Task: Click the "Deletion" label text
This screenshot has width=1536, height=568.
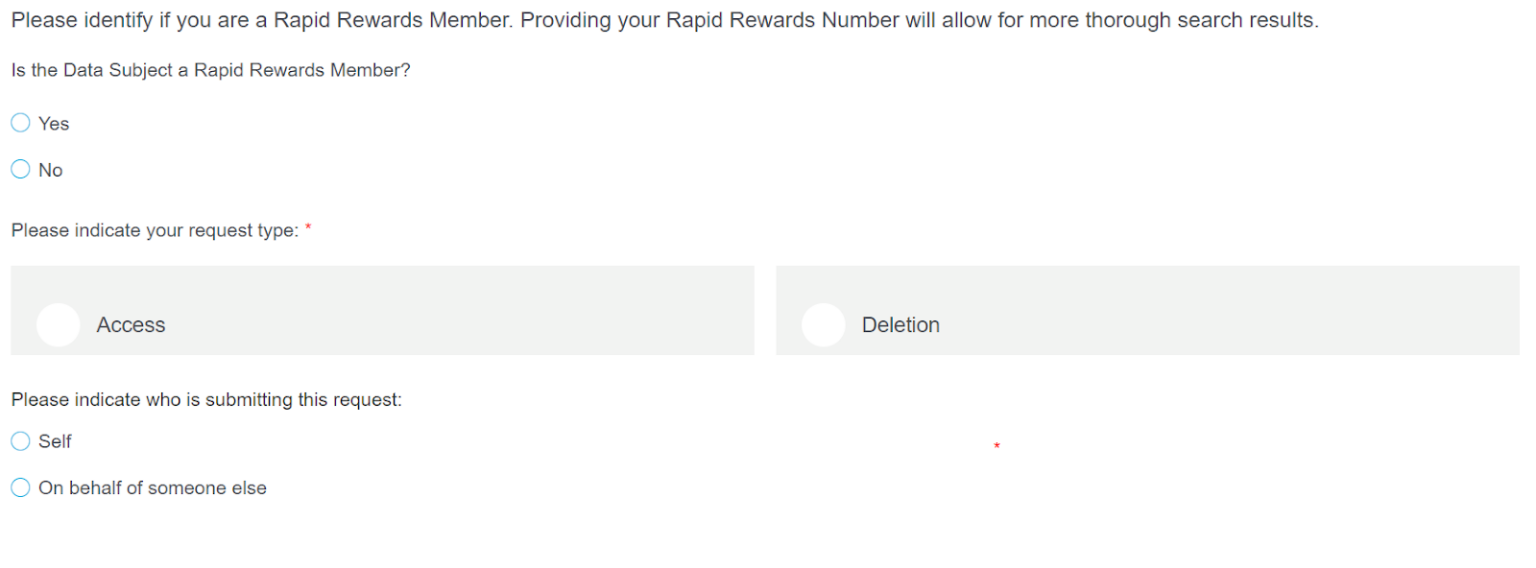Action: [x=900, y=325]
